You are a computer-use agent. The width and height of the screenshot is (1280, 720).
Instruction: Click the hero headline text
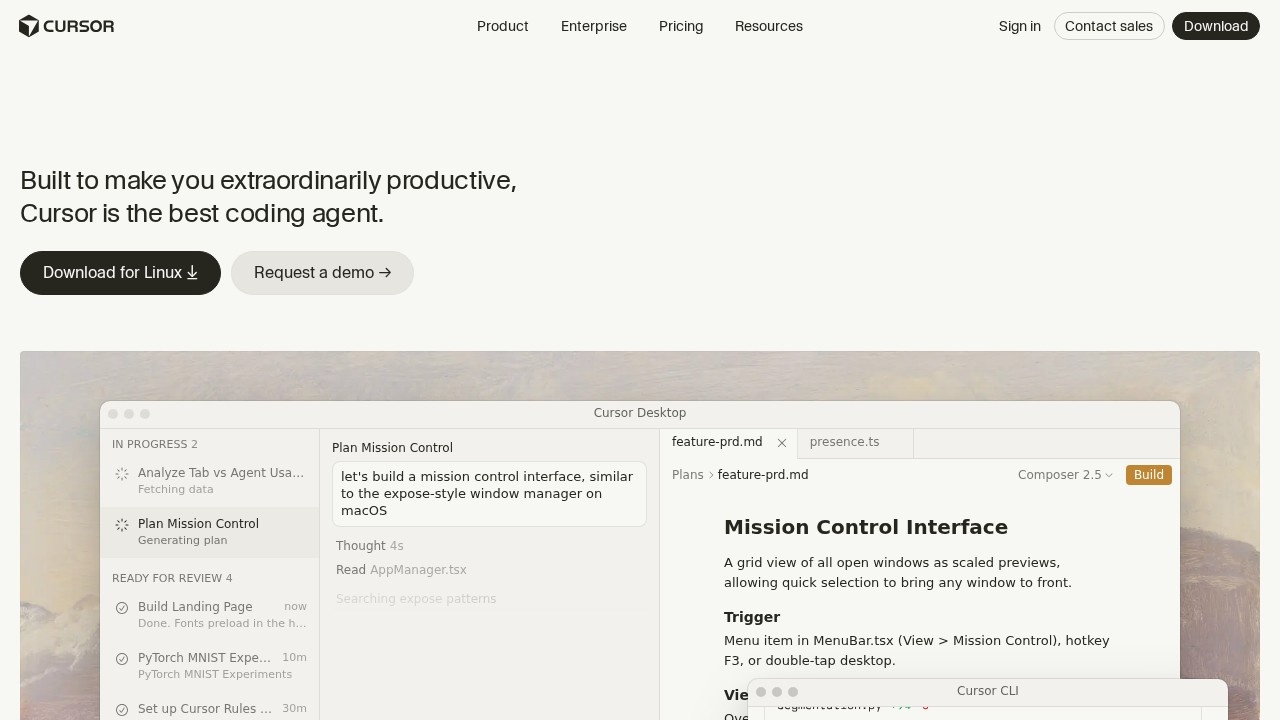click(x=268, y=197)
